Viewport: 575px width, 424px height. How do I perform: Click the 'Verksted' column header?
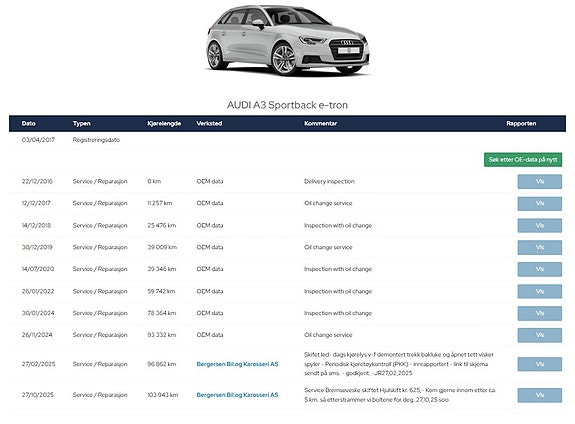click(209, 124)
